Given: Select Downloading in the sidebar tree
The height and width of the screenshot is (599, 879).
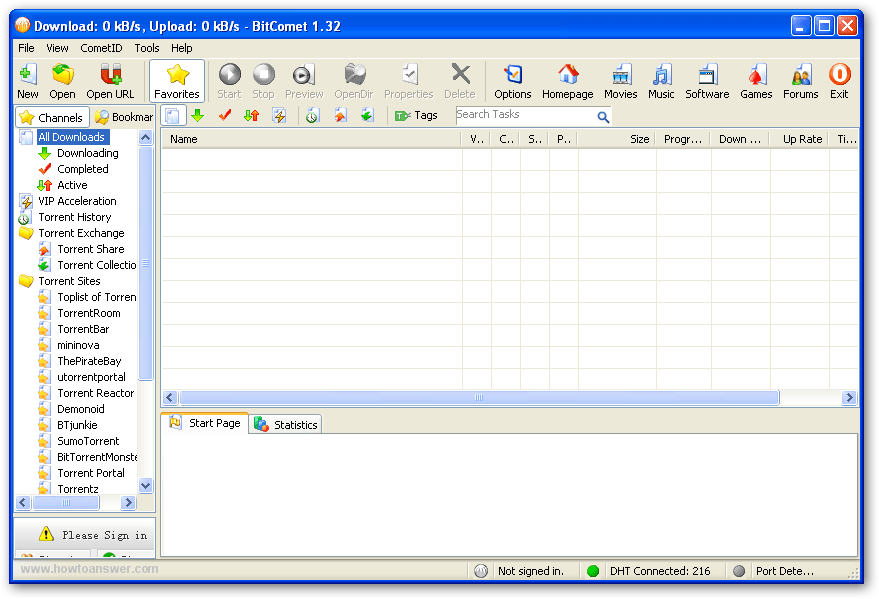Looking at the screenshot, I should 87,153.
